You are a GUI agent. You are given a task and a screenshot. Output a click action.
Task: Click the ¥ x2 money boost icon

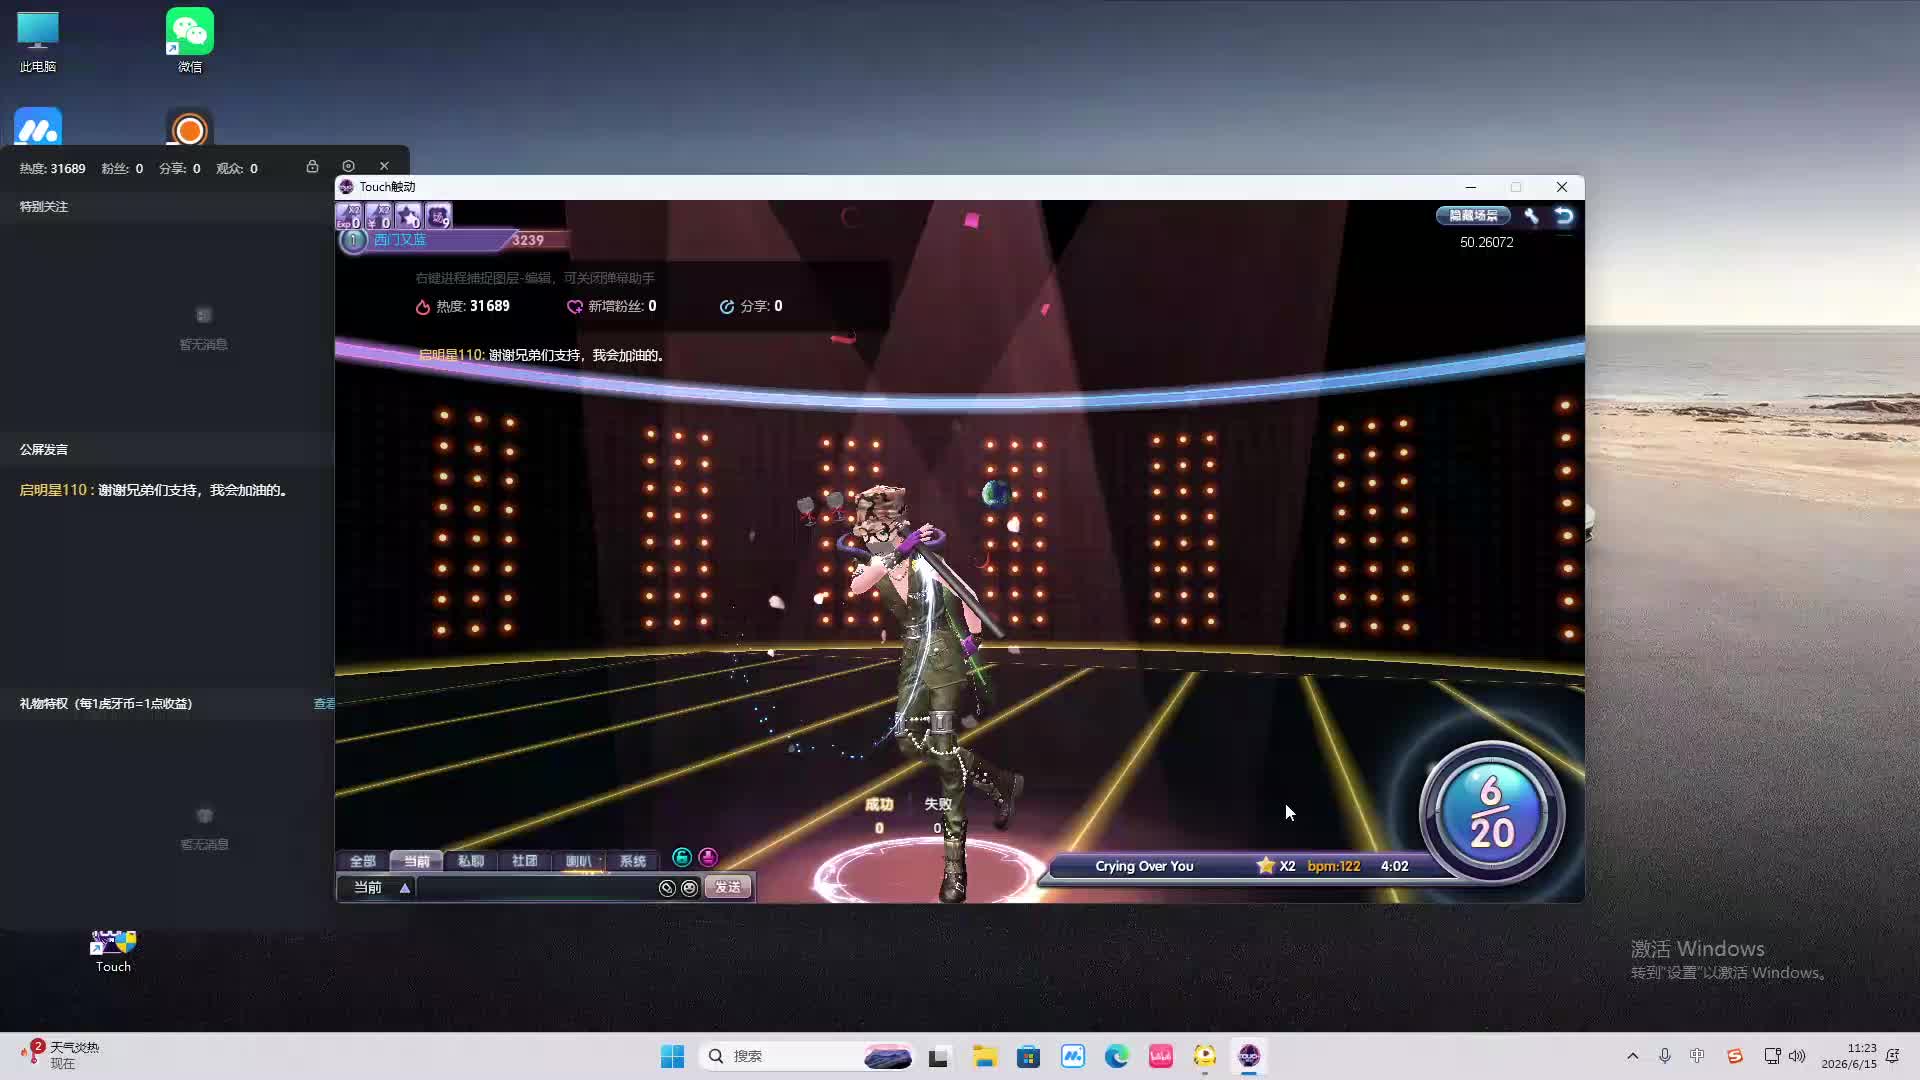click(378, 215)
